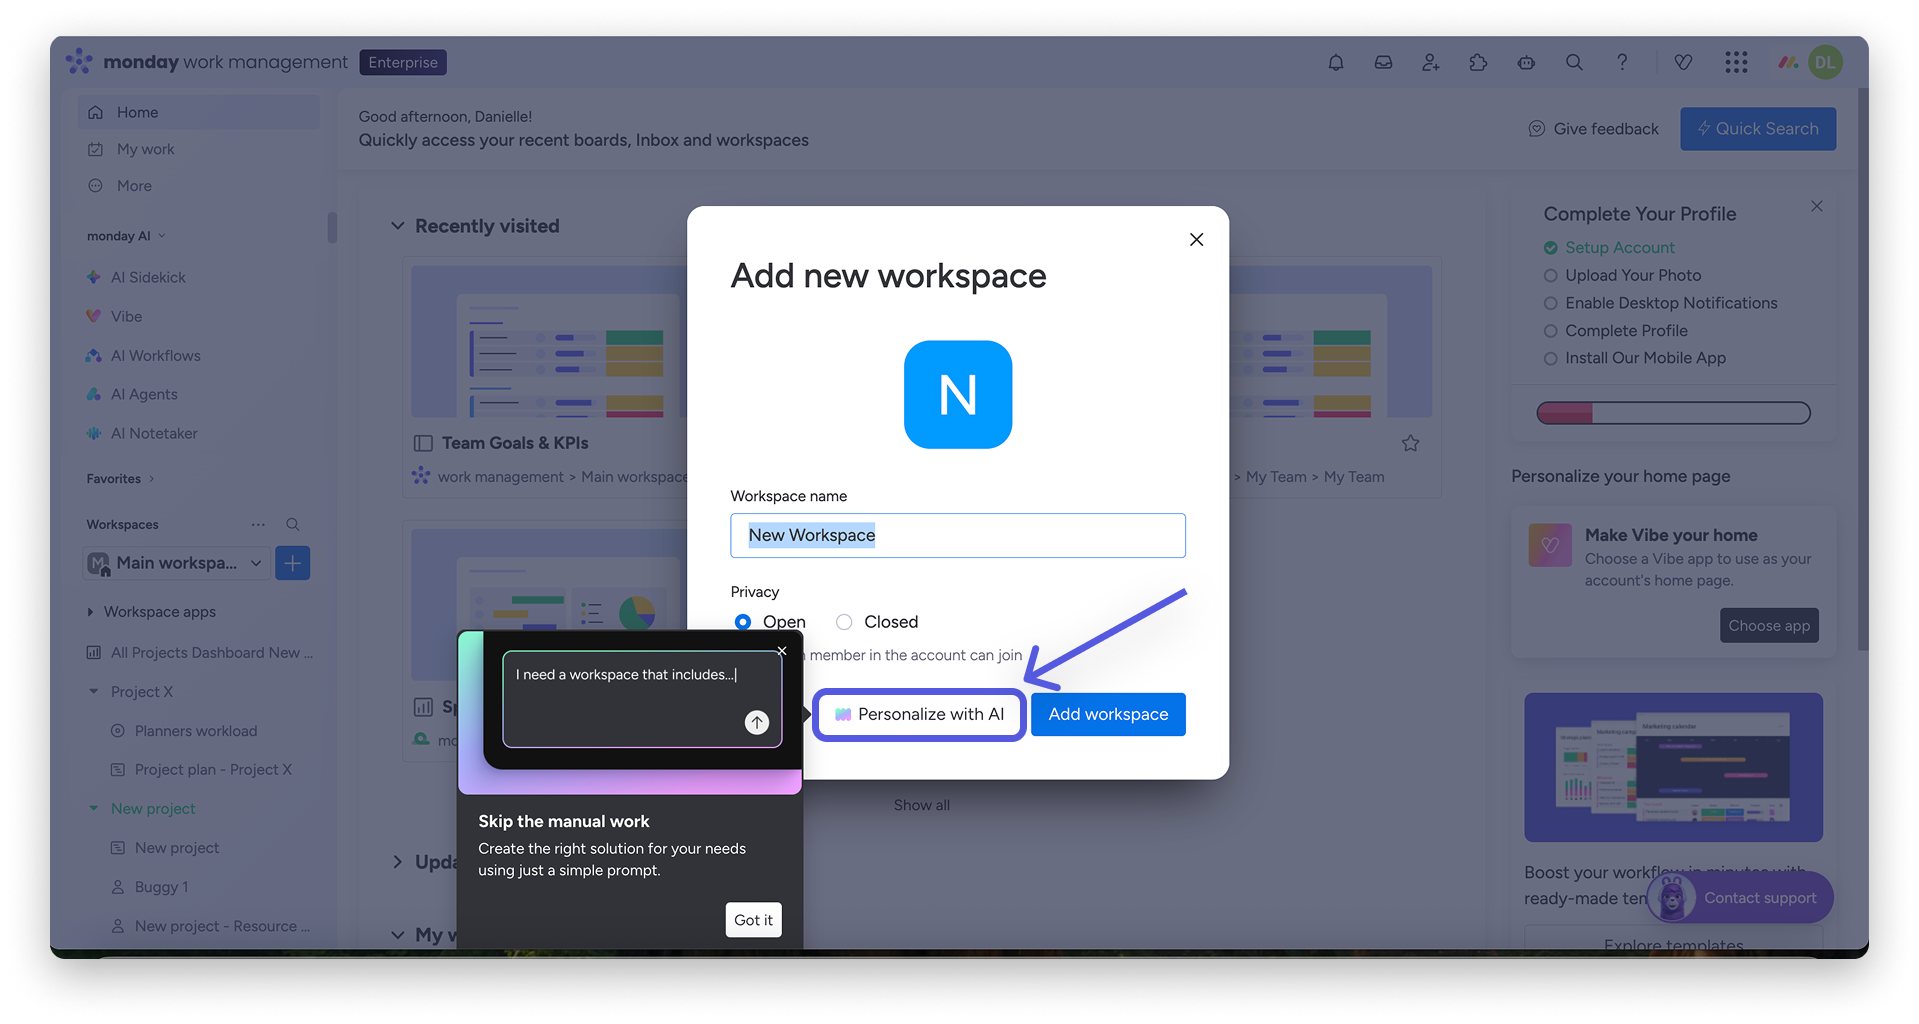Open AI Notetaker in the sidebar
Viewport: 1919px width, 1024px height.
[x=154, y=433]
